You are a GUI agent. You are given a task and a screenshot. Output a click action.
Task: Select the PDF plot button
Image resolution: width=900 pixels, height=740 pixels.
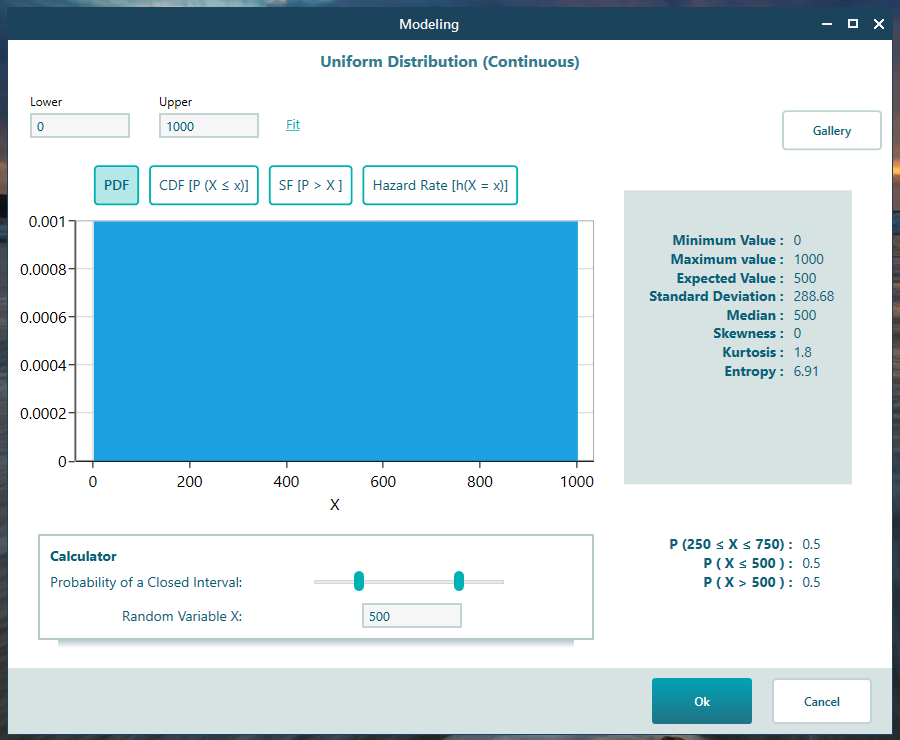pos(116,185)
